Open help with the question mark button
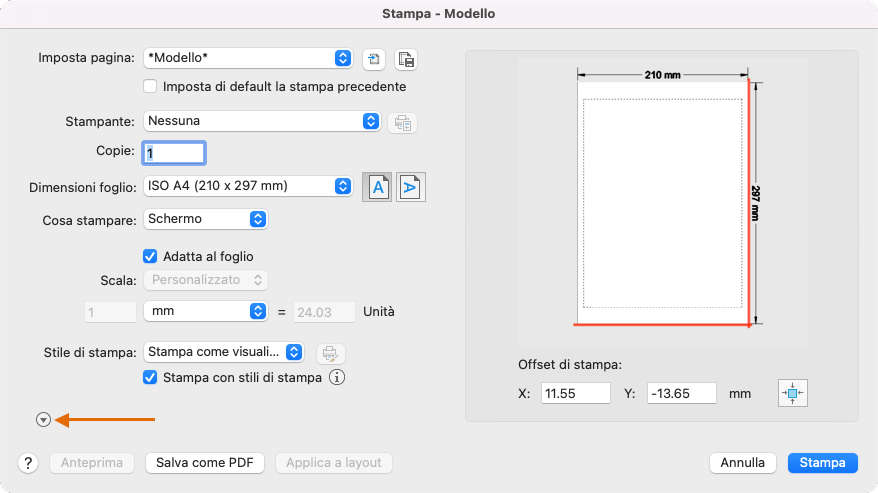 point(28,463)
